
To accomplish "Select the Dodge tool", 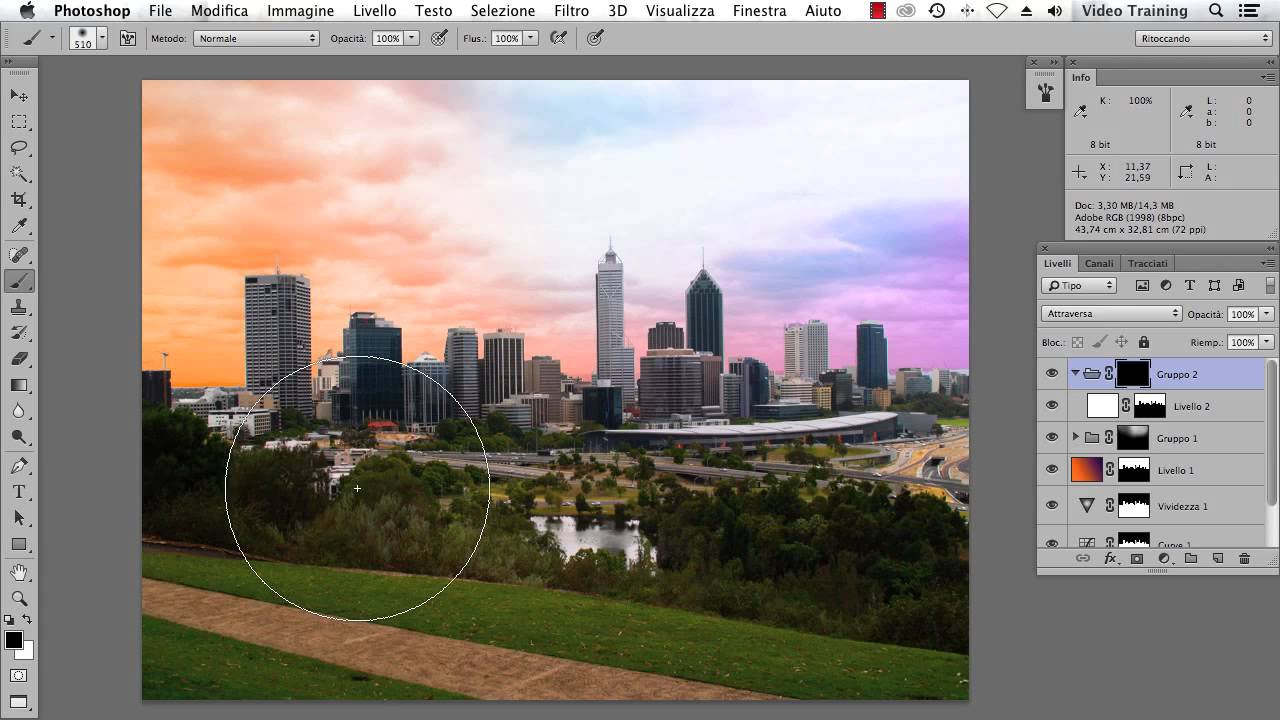I will 19,437.
